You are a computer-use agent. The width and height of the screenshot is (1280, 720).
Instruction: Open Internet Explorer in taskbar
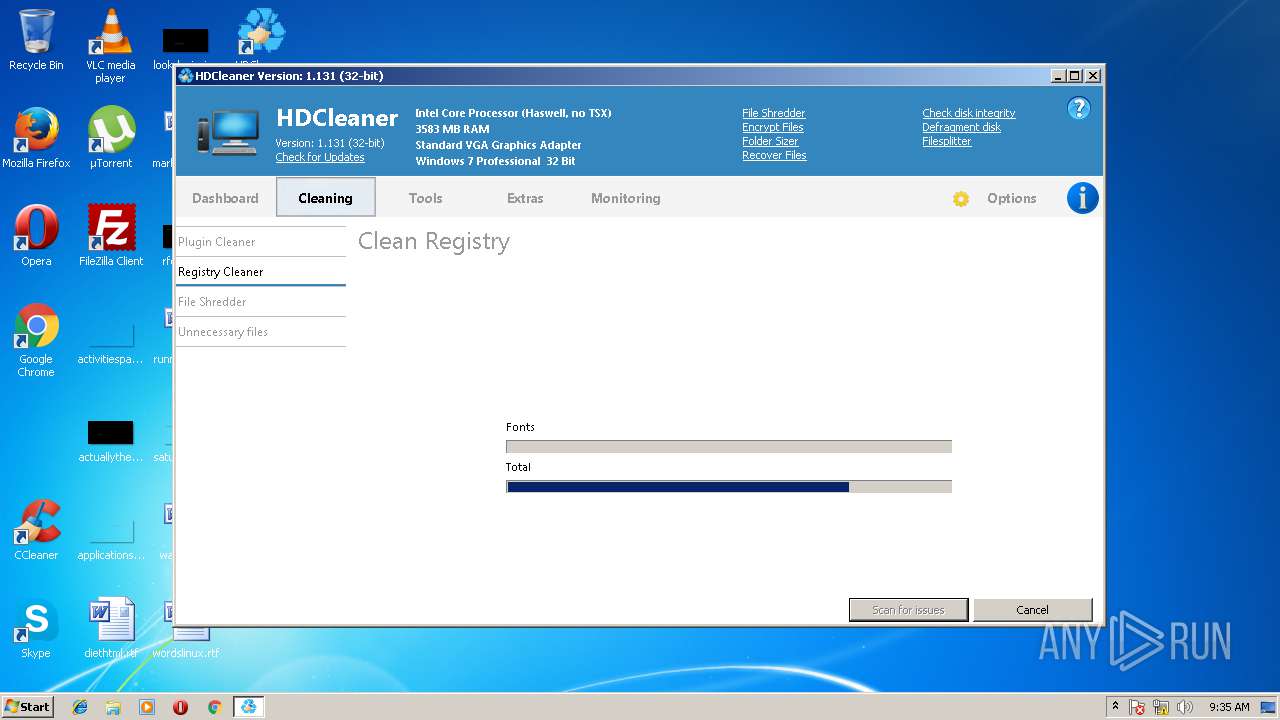tap(80, 707)
